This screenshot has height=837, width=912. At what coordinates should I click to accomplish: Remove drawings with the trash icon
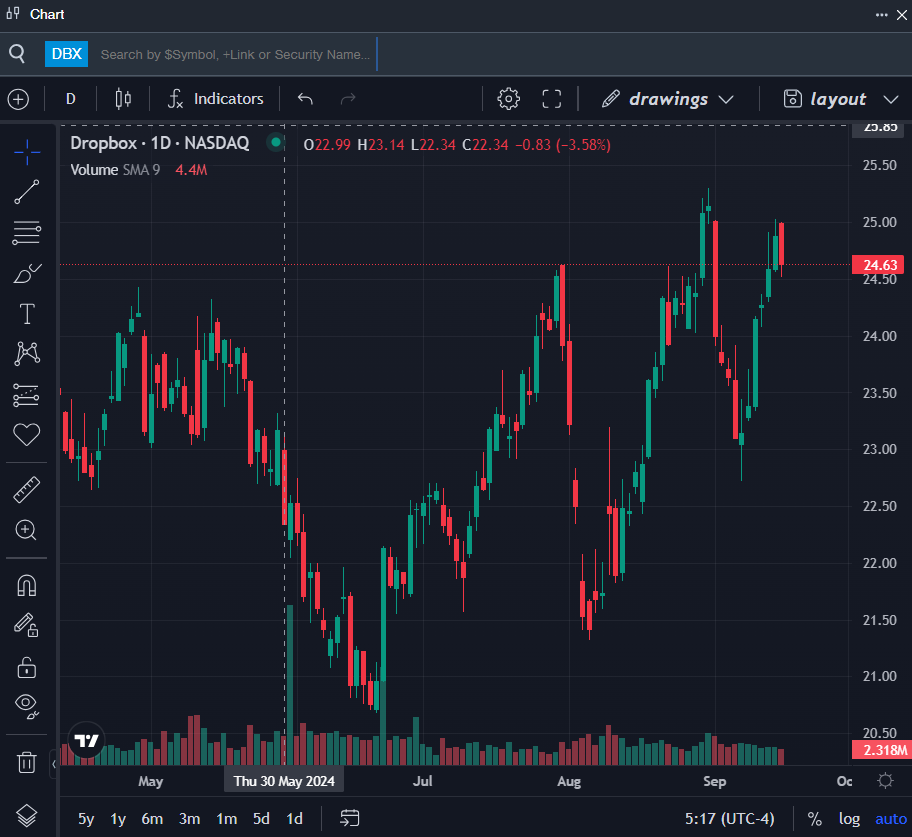tap(27, 761)
